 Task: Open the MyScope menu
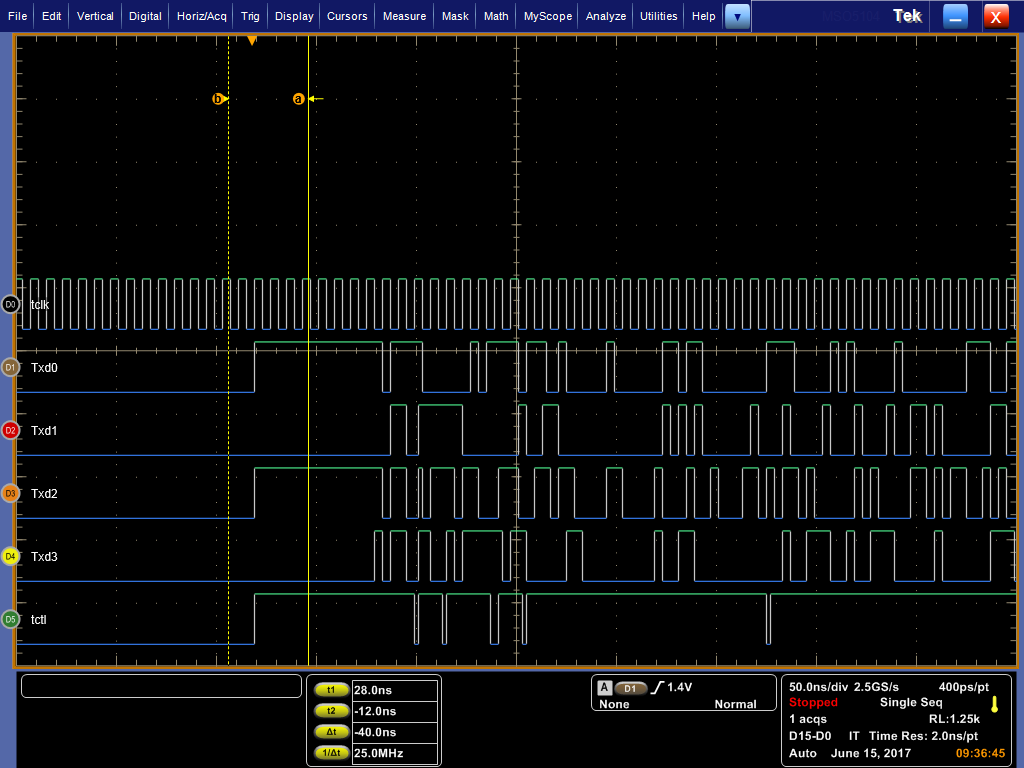tap(548, 16)
